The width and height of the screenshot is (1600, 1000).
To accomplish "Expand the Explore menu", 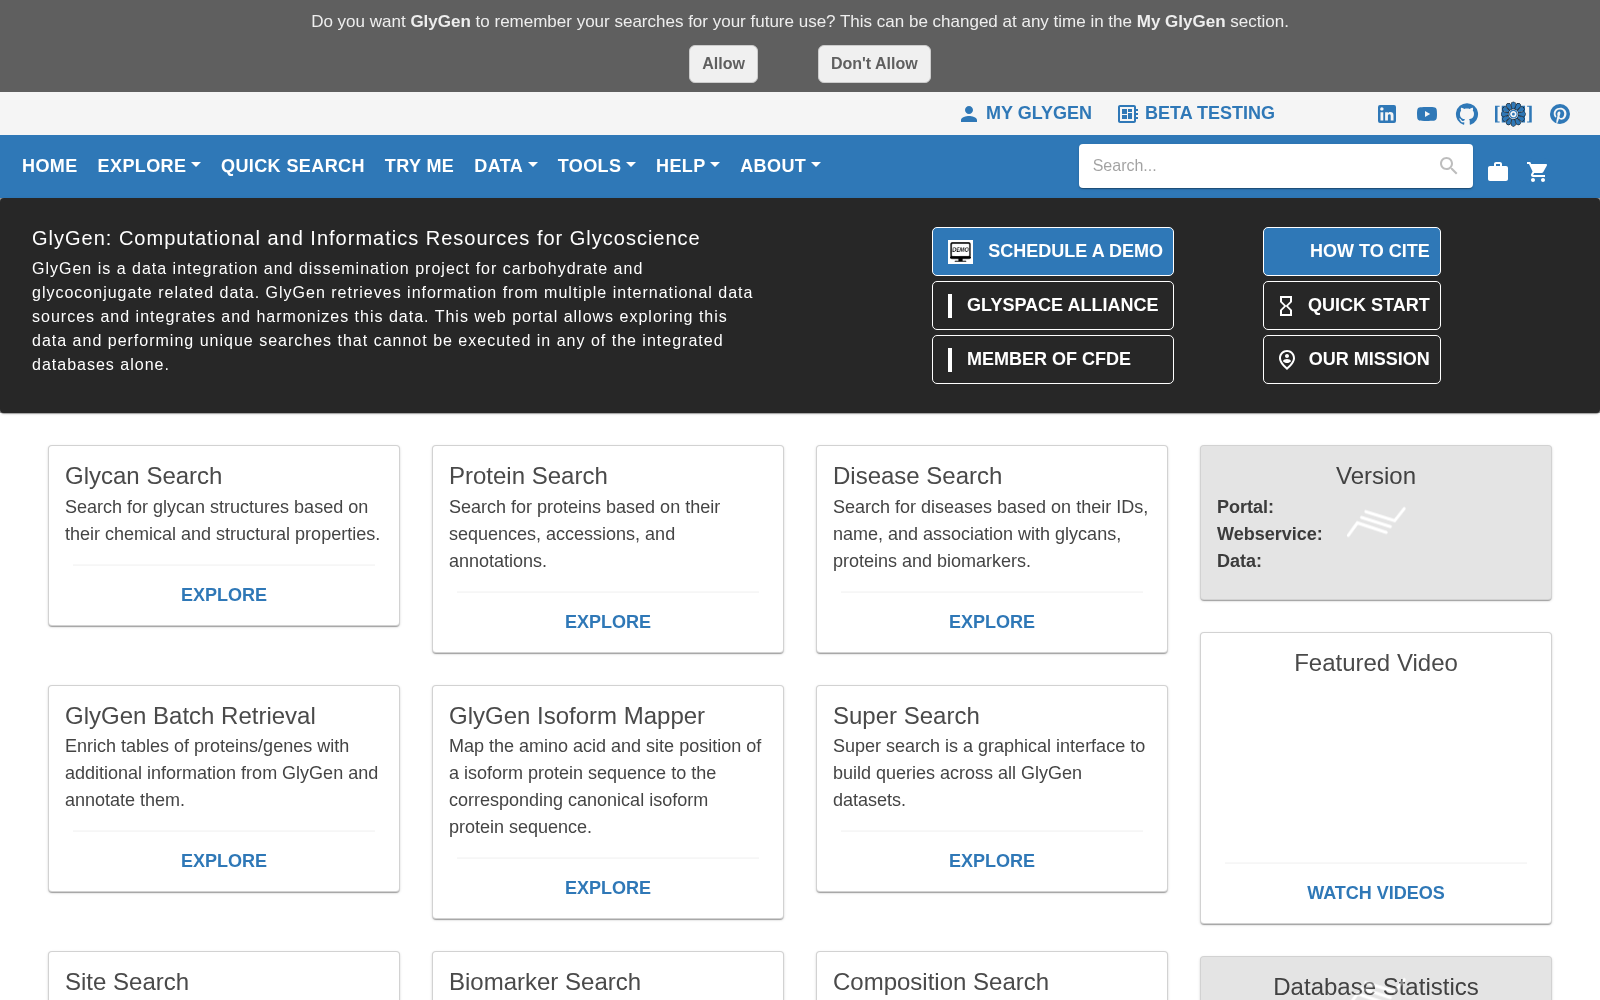I will click(x=149, y=166).
